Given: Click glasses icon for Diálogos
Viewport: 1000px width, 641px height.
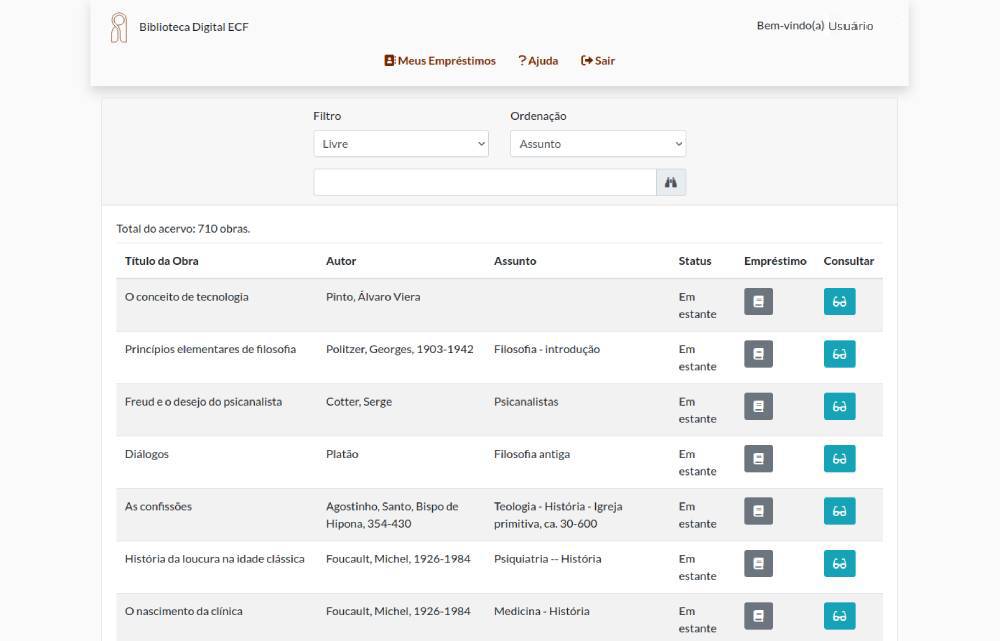Looking at the screenshot, I should click(839, 459).
